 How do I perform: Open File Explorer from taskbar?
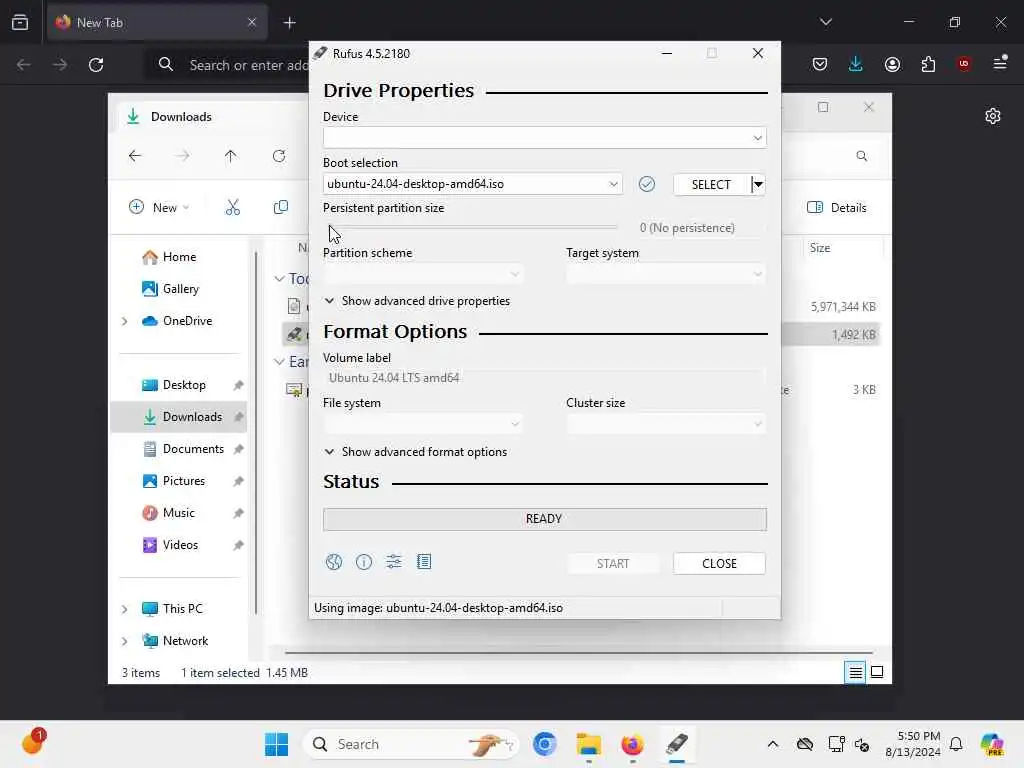(588, 744)
